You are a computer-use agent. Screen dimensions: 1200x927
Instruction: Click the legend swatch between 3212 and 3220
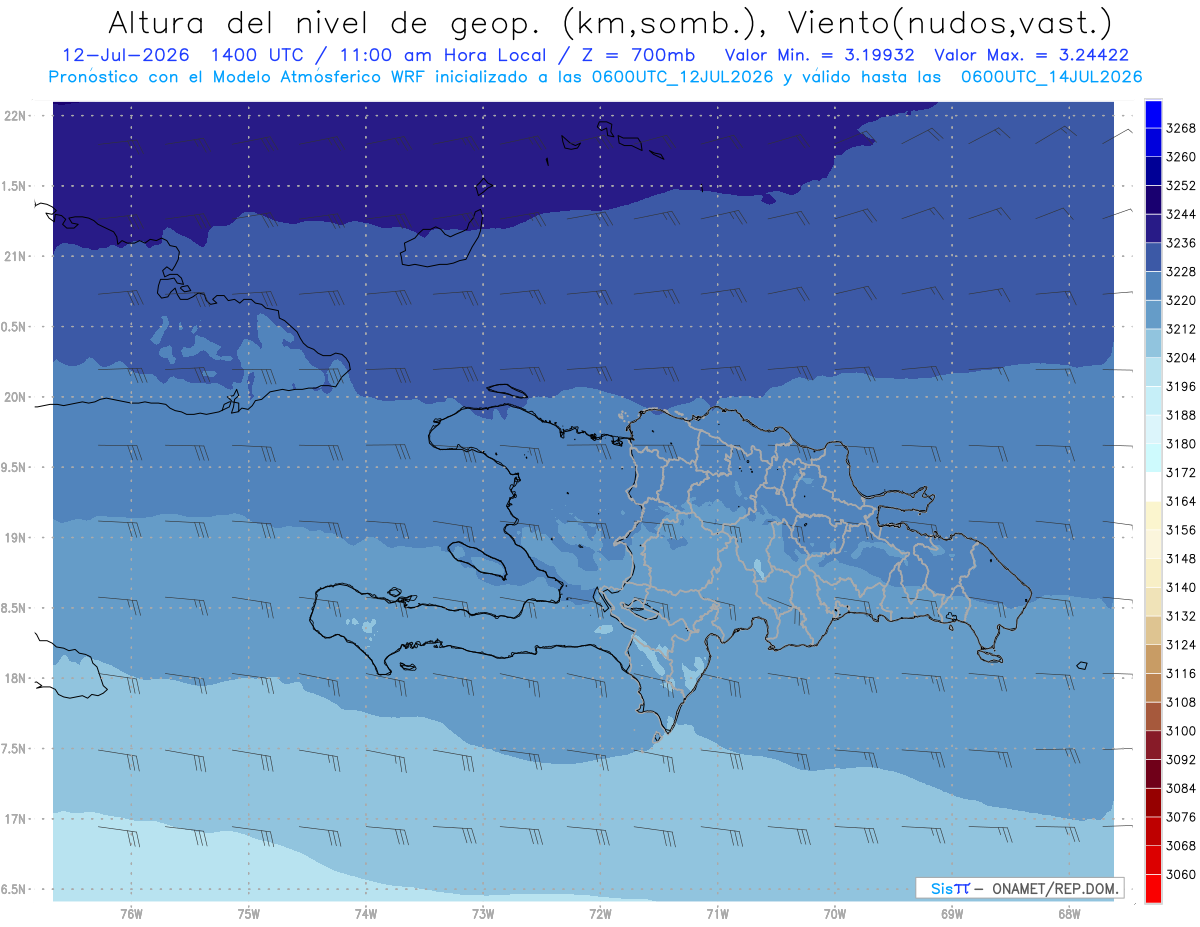point(1153,314)
